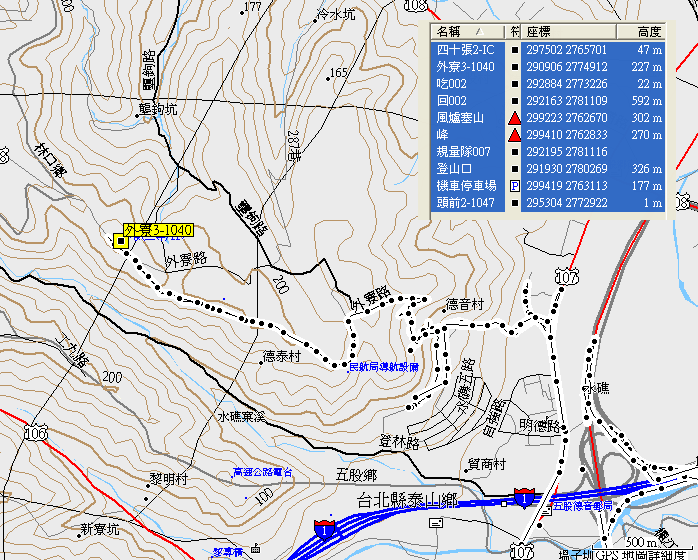The height and width of the screenshot is (560, 698).
Task: Click the yellow 外寮3-1040 label on map
Action: click(158, 230)
